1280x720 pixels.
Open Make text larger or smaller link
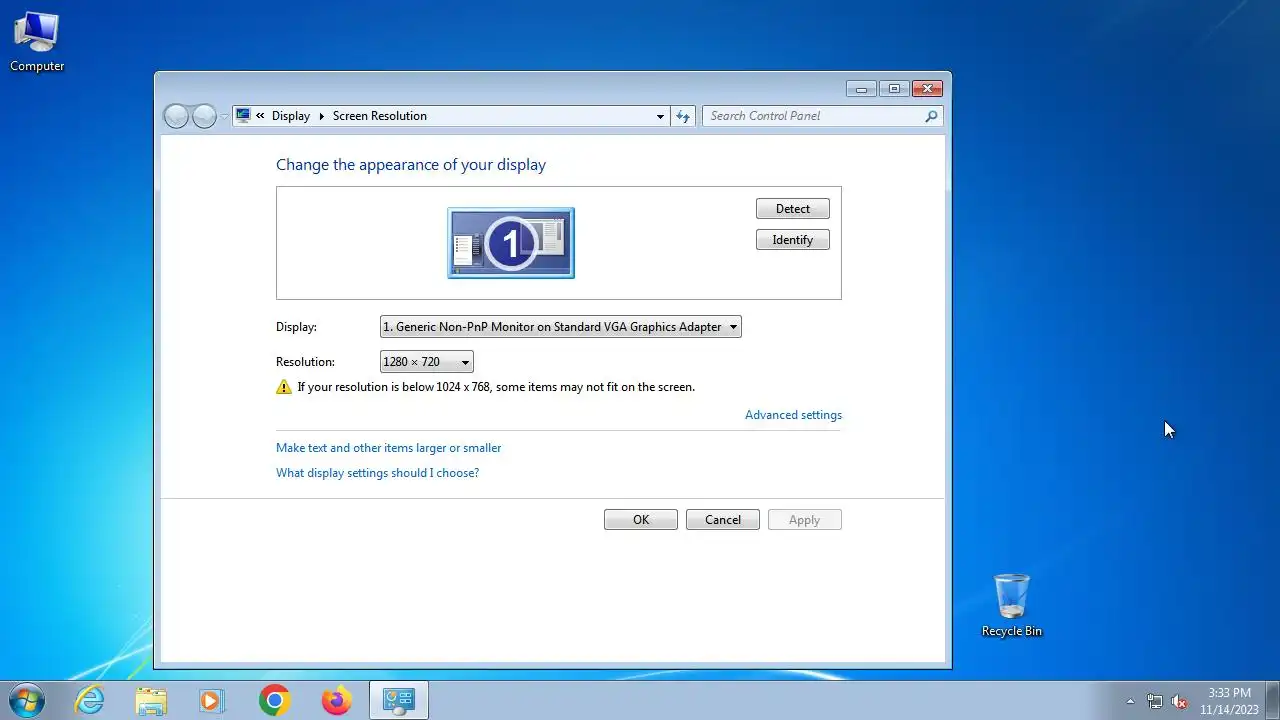pos(389,448)
